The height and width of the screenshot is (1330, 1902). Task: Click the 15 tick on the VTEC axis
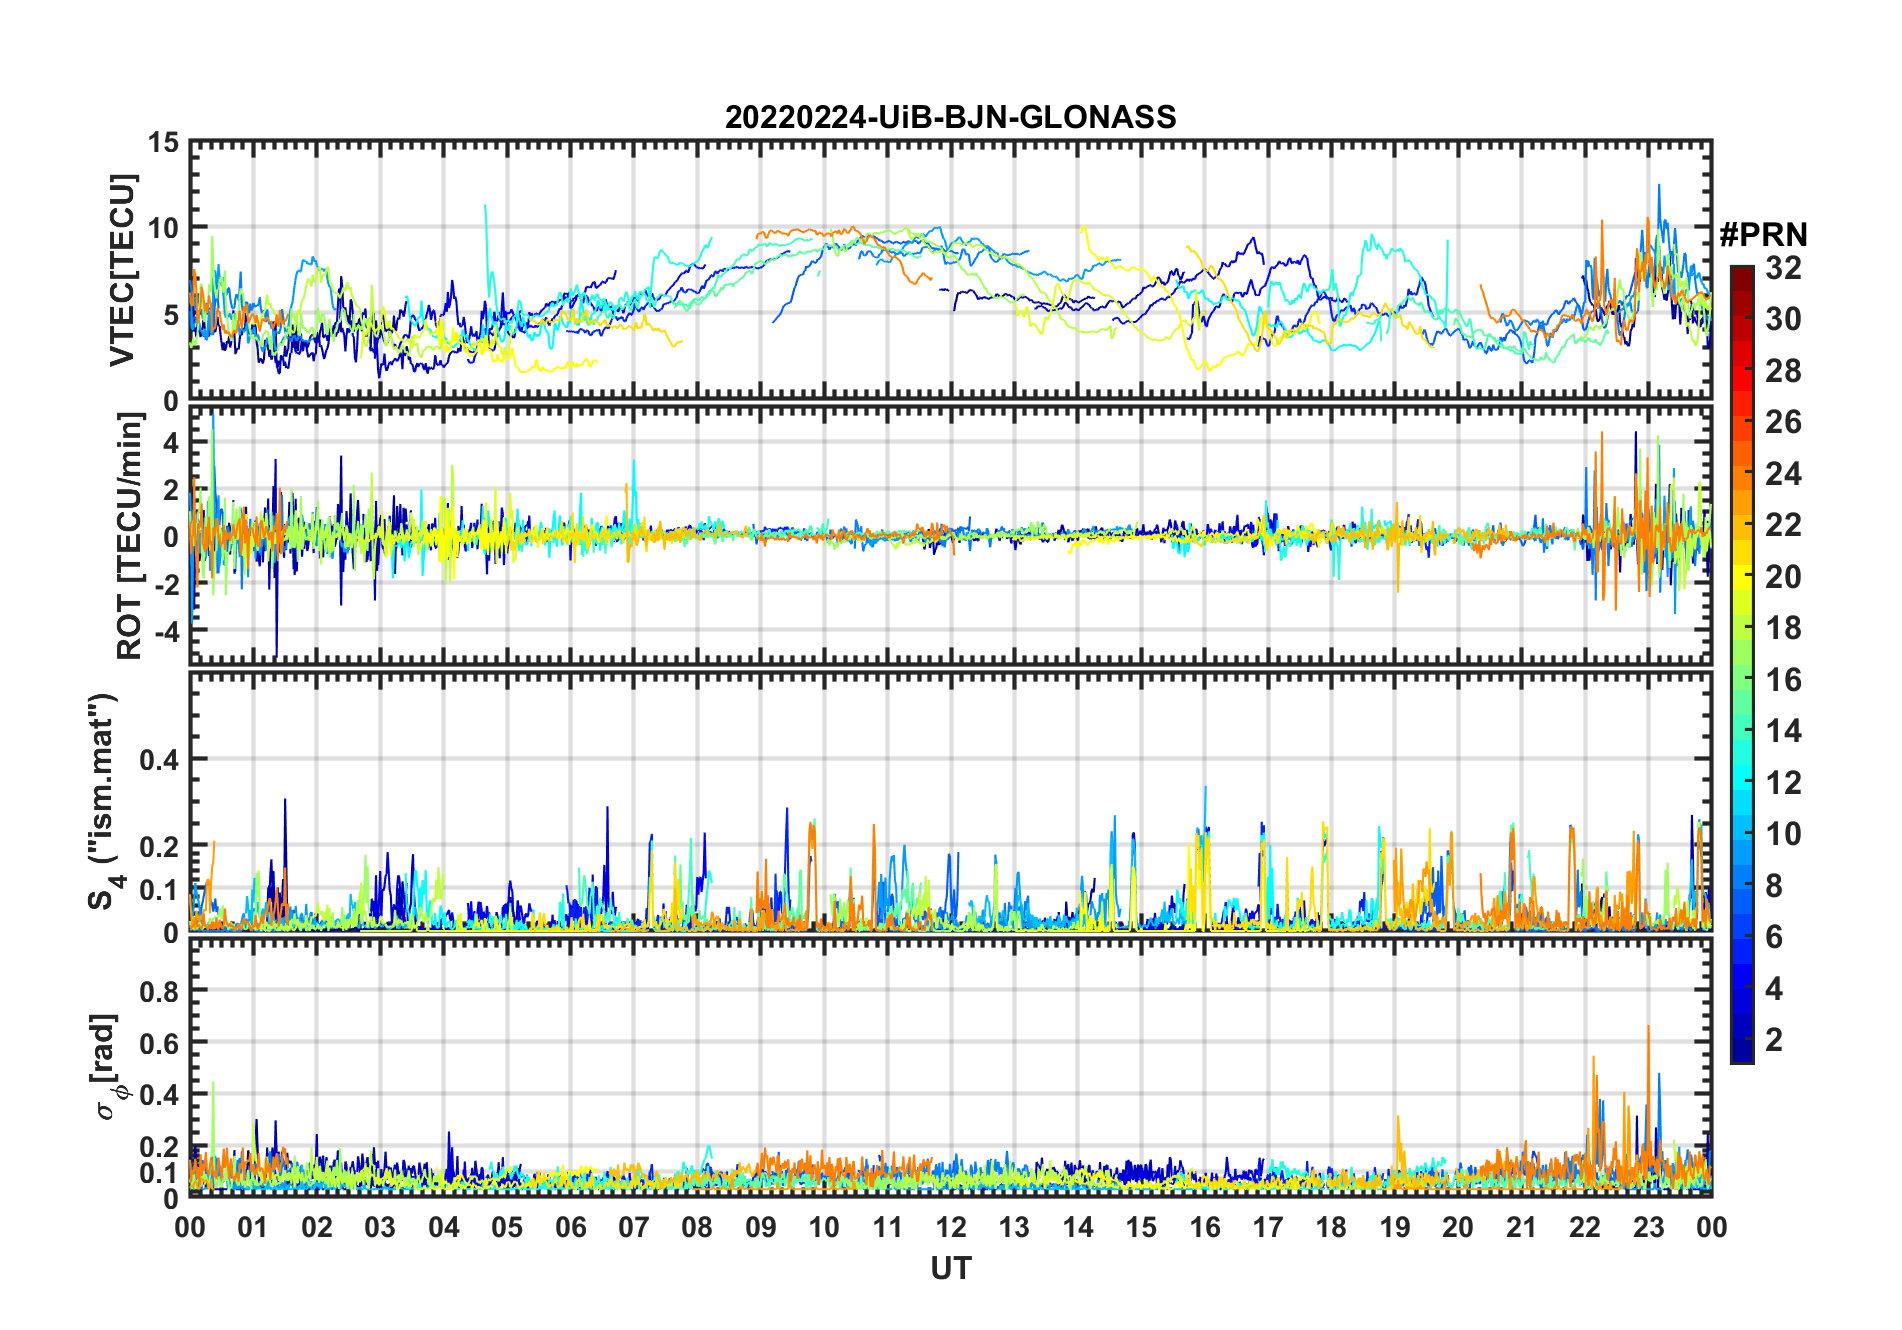coord(164,143)
